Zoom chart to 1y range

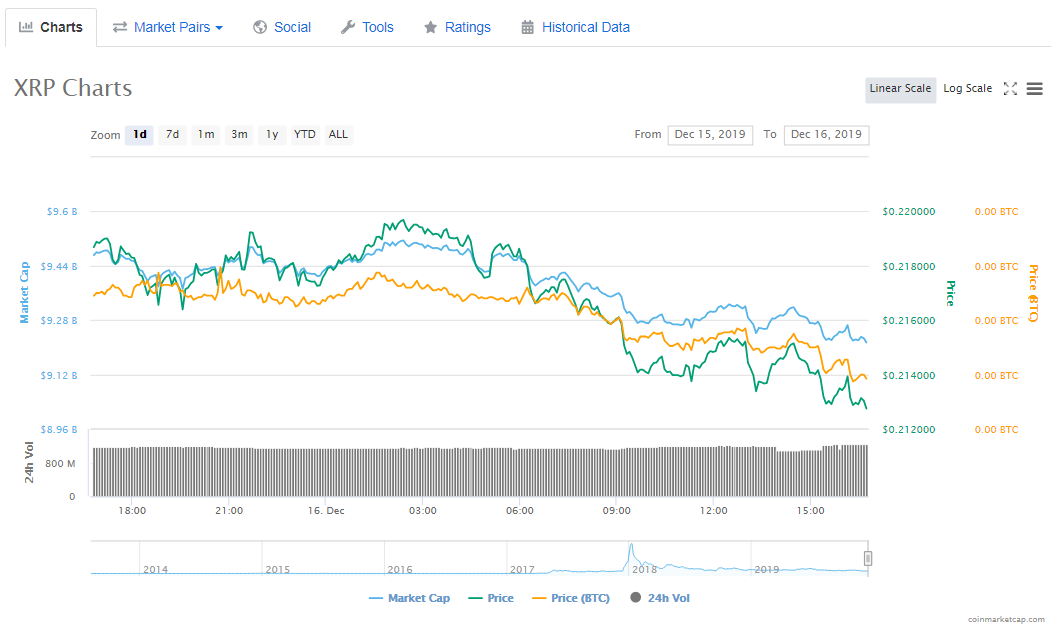click(x=271, y=134)
